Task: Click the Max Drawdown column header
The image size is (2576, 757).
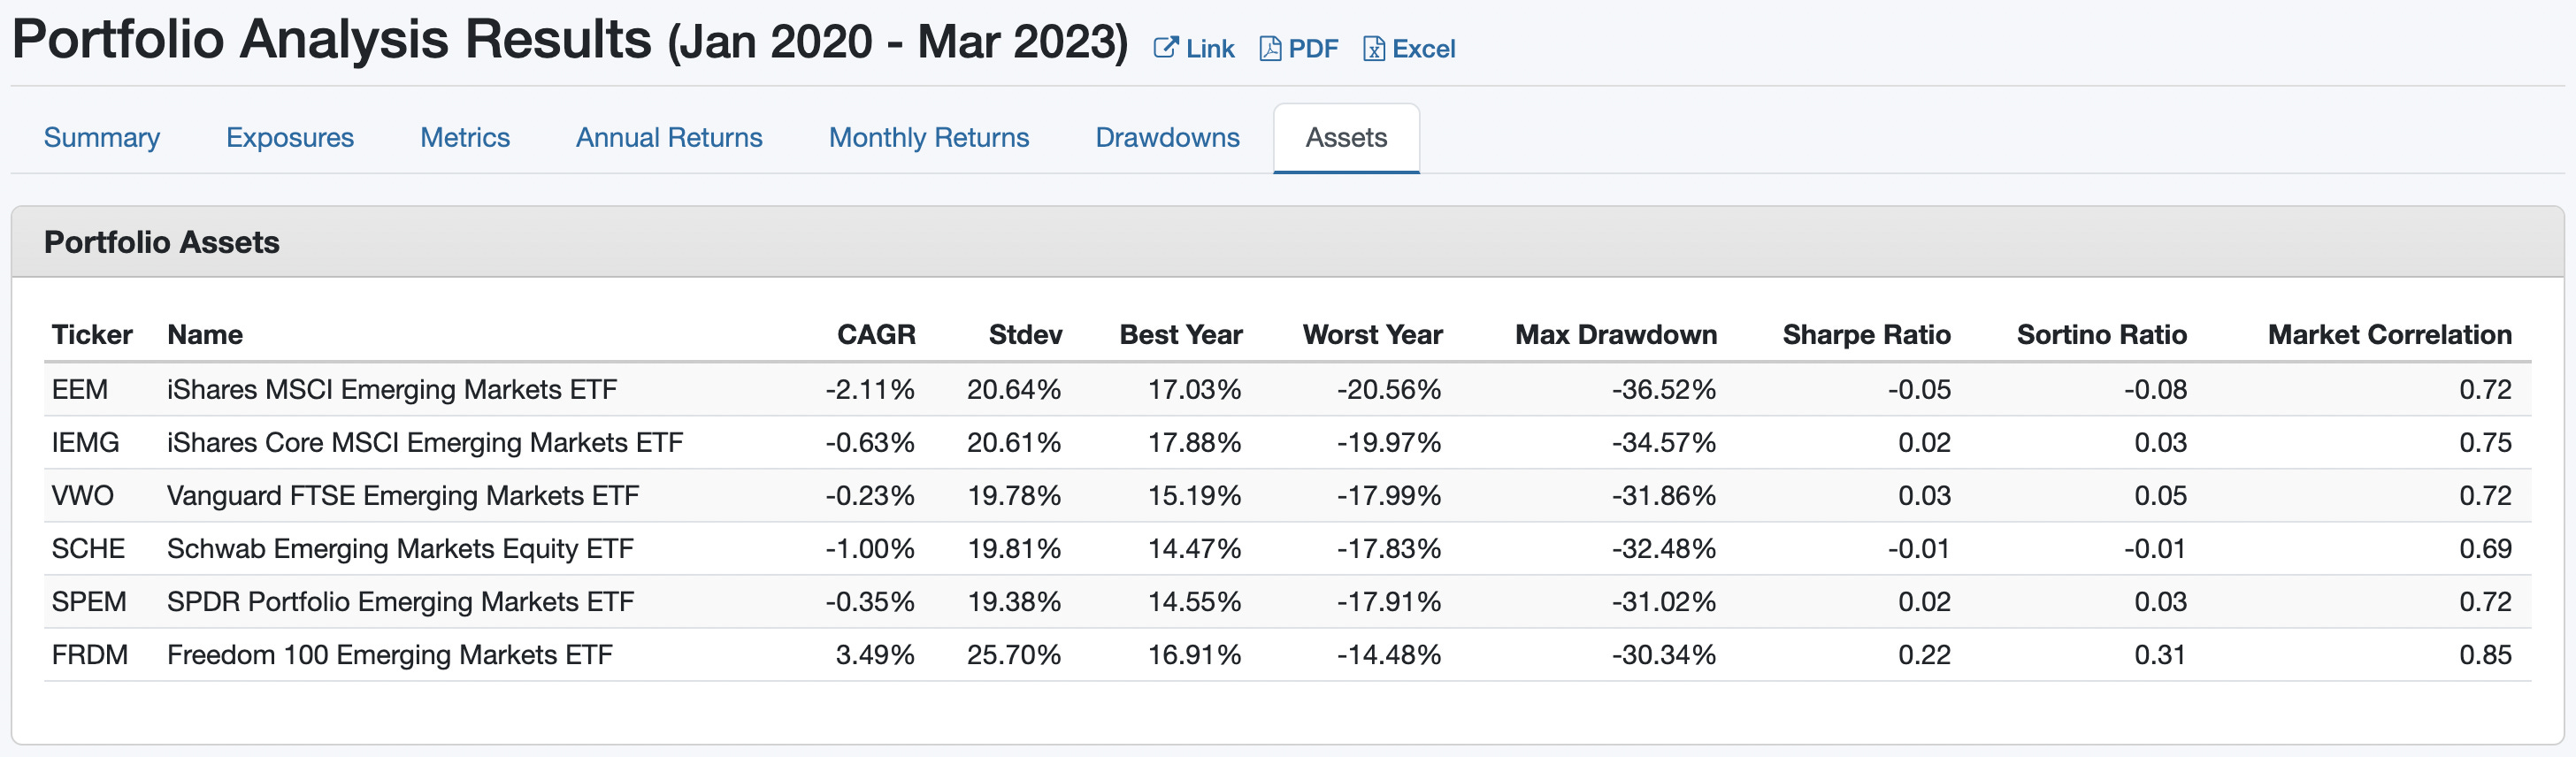Action: pos(1616,334)
